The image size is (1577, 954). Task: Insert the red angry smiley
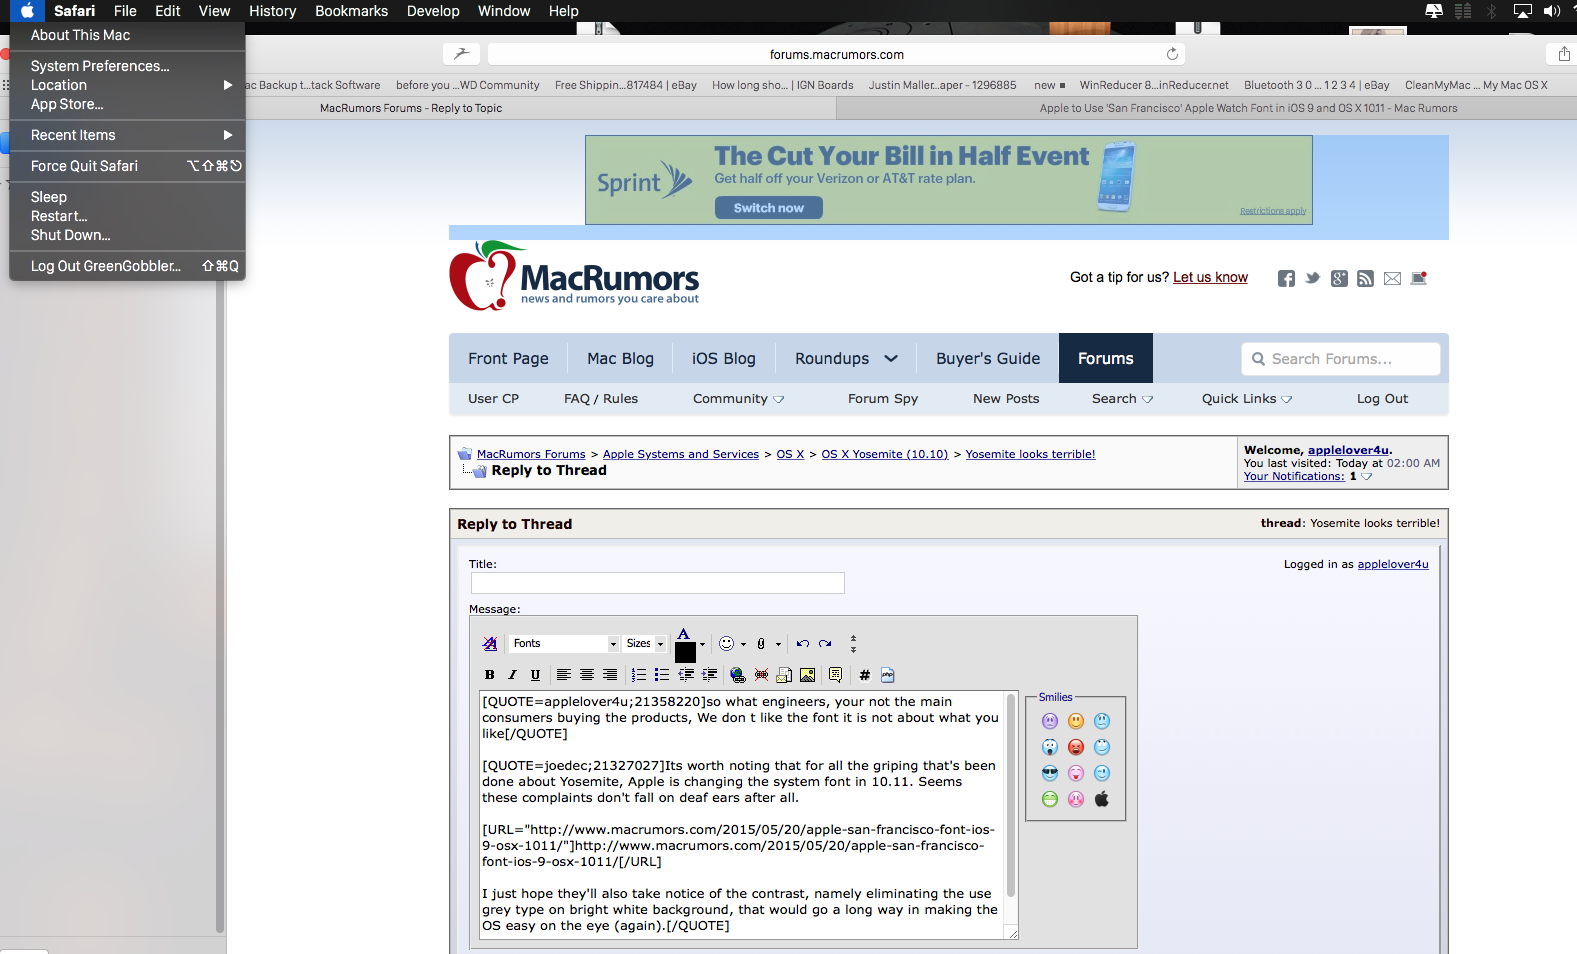tap(1076, 747)
